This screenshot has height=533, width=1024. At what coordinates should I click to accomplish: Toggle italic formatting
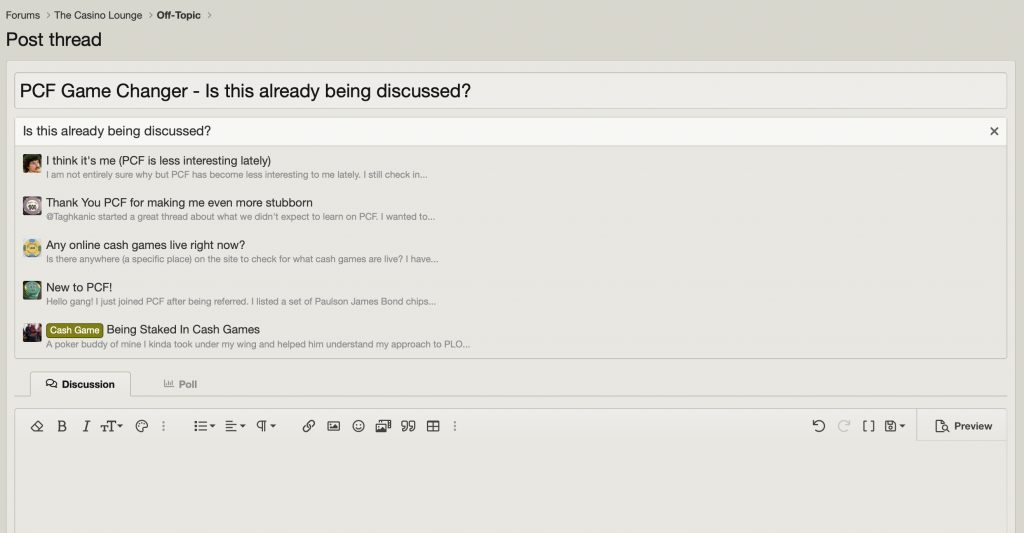[x=86, y=426]
